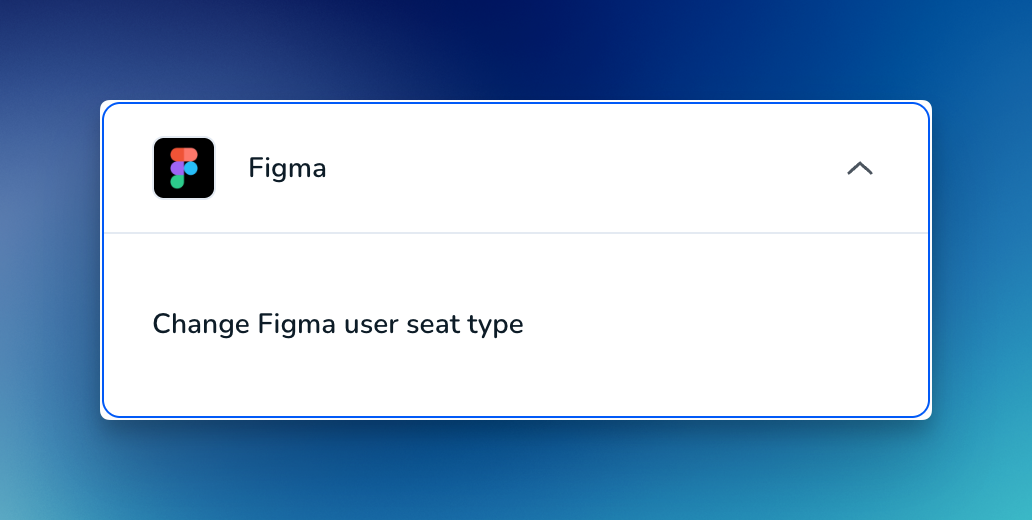The image size is (1032, 520).
Task: Click the teal background below the card
Action: (516, 471)
